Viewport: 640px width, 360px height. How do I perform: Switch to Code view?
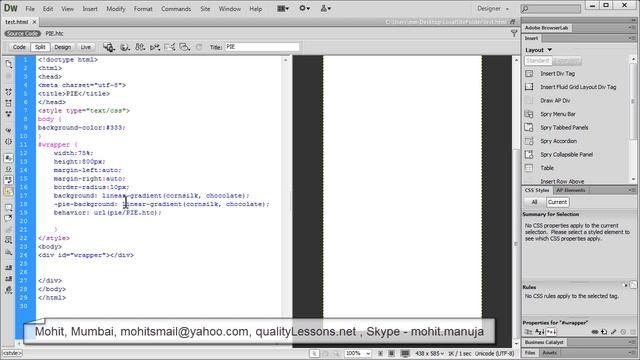pos(19,47)
